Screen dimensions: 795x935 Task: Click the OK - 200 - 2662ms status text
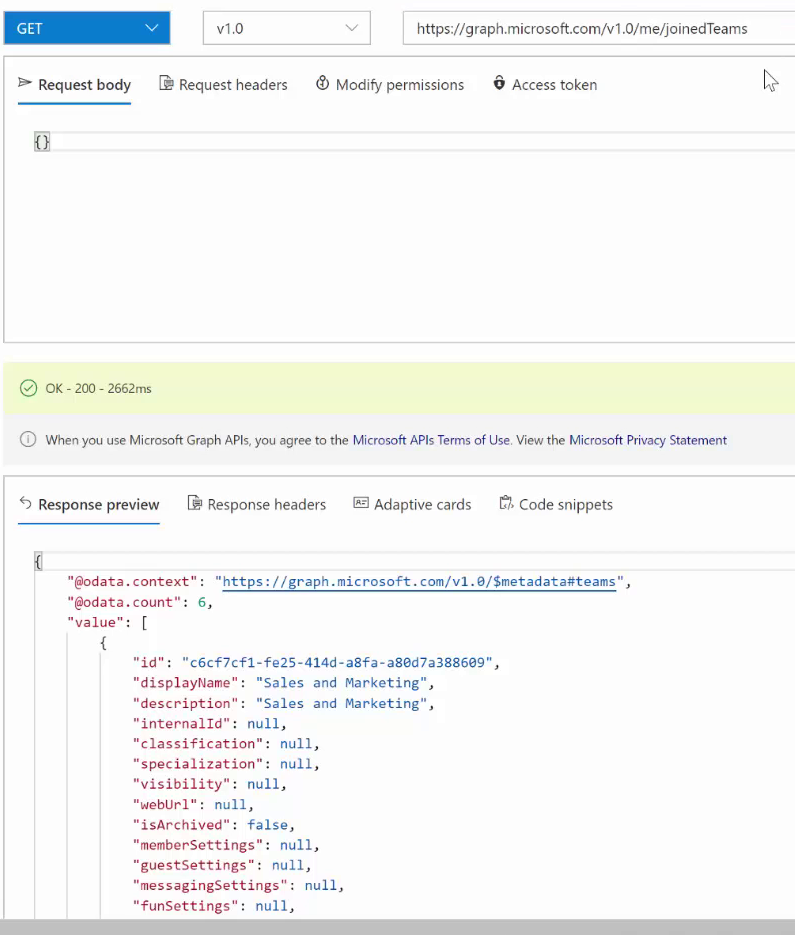coord(98,389)
